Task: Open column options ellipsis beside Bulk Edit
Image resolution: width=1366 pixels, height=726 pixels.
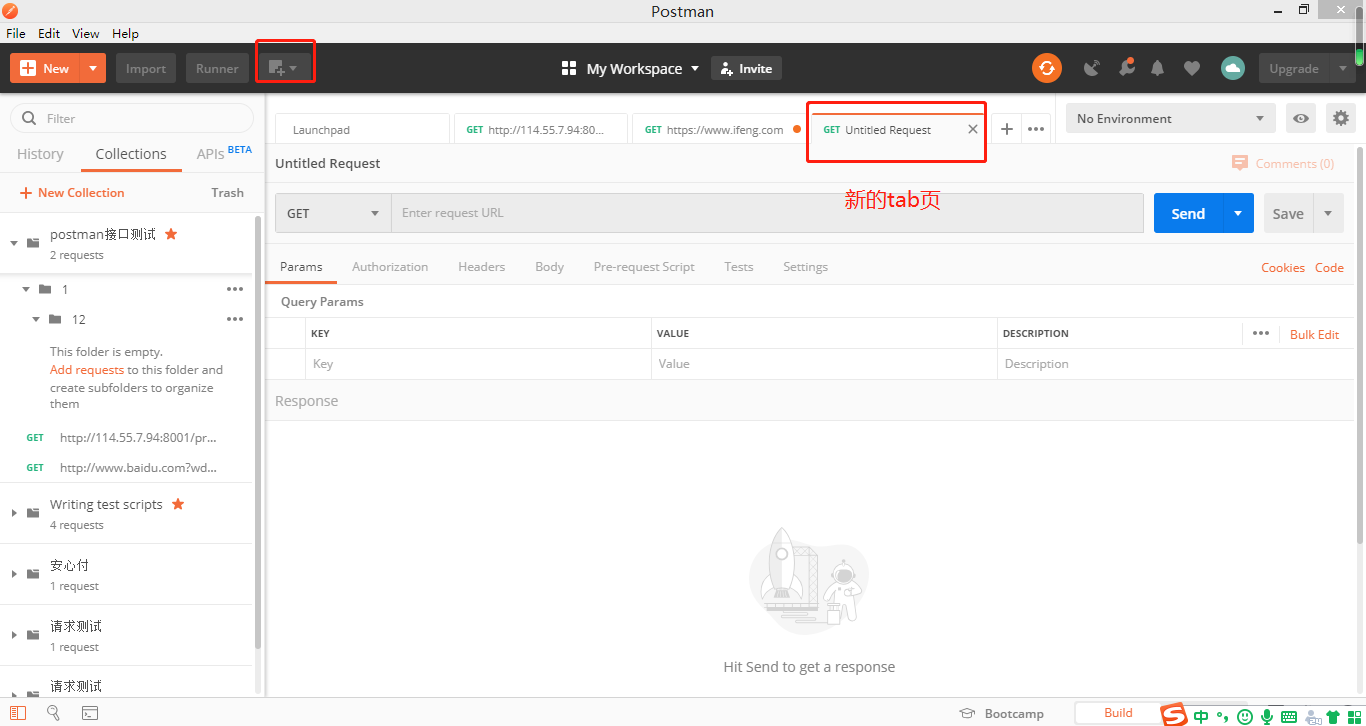Action: point(1260,333)
